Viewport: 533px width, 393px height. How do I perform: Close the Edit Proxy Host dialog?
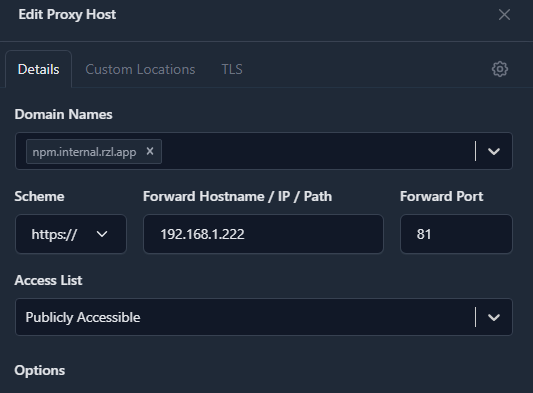pyautogui.click(x=504, y=15)
